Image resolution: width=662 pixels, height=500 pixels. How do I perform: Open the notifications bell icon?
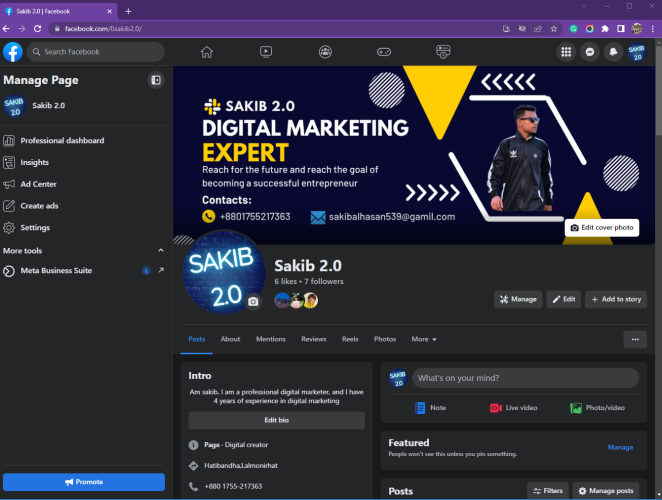point(613,52)
